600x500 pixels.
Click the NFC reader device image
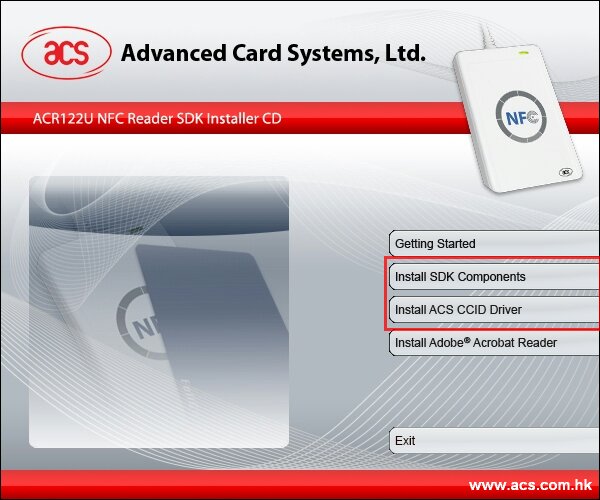(517, 119)
